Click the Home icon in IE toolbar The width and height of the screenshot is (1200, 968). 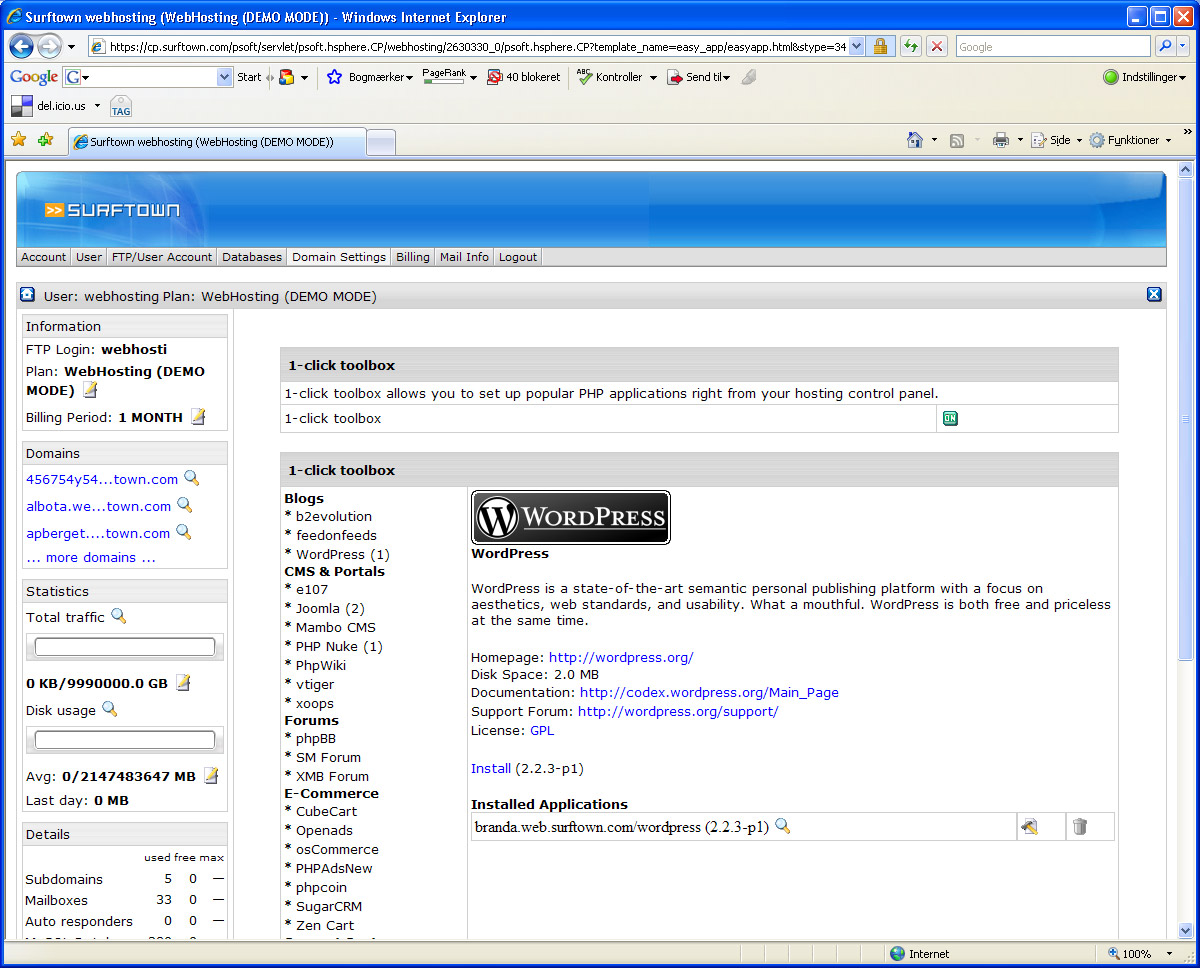coord(914,140)
